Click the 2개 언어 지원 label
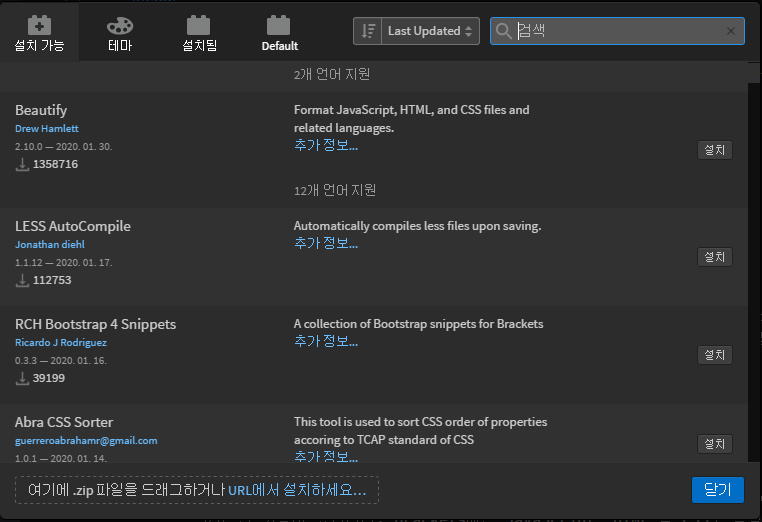Image resolution: width=762 pixels, height=522 pixels. [332, 74]
